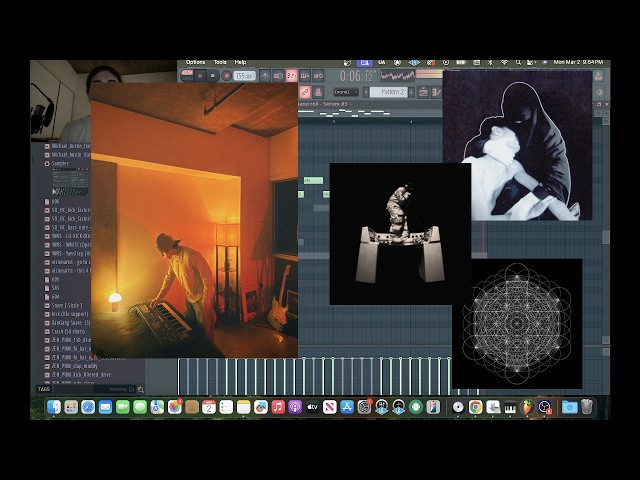Open the Help menu
This screenshot has width=640, height=480.
pyautogui.click(x=240, y=62)
